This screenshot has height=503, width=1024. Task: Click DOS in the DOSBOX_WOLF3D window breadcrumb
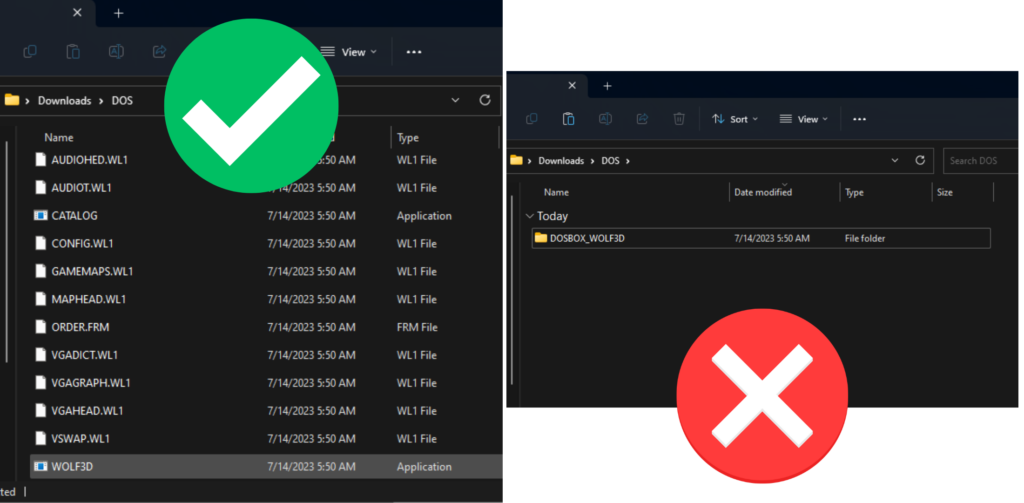tap(611, 161)
